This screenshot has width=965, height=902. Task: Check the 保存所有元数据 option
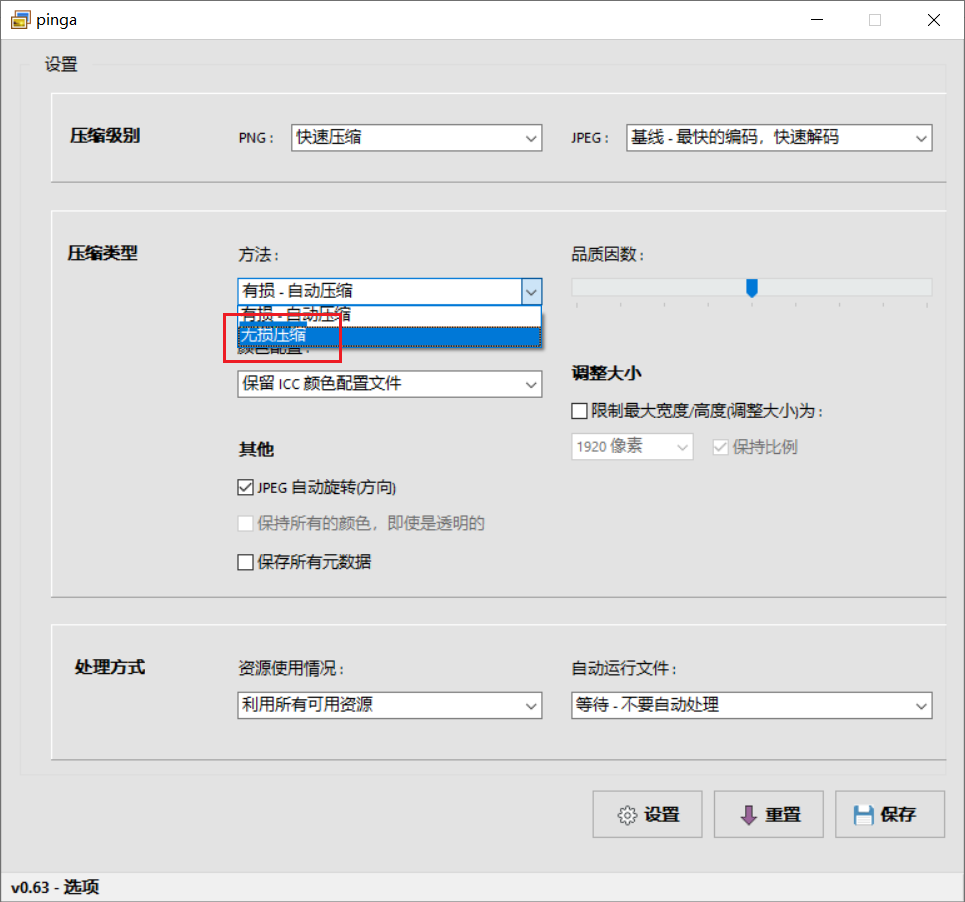coord(245,562)
